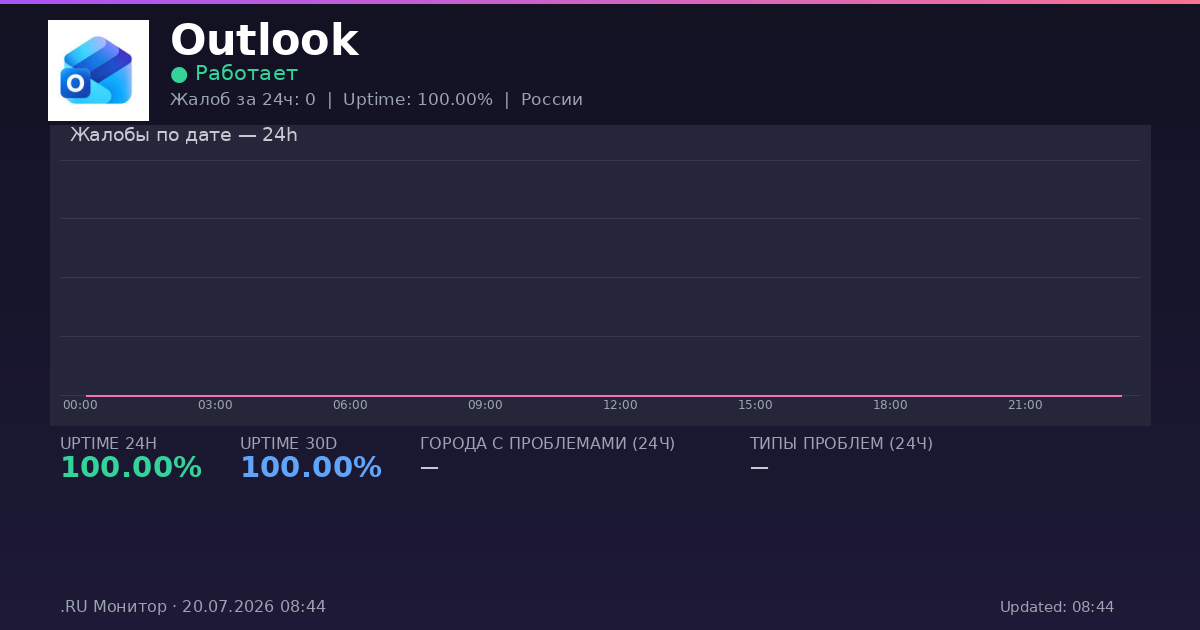This screenshot has width=1200, height=630.
Task: Click the ГОРОДА С ПРОБЛЕМАМИ (24Ч) heading
Action: (x=547, y=444)
